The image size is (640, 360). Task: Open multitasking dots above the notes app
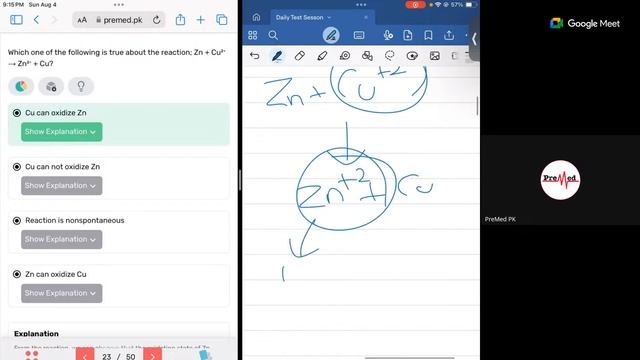pos(361,5)
